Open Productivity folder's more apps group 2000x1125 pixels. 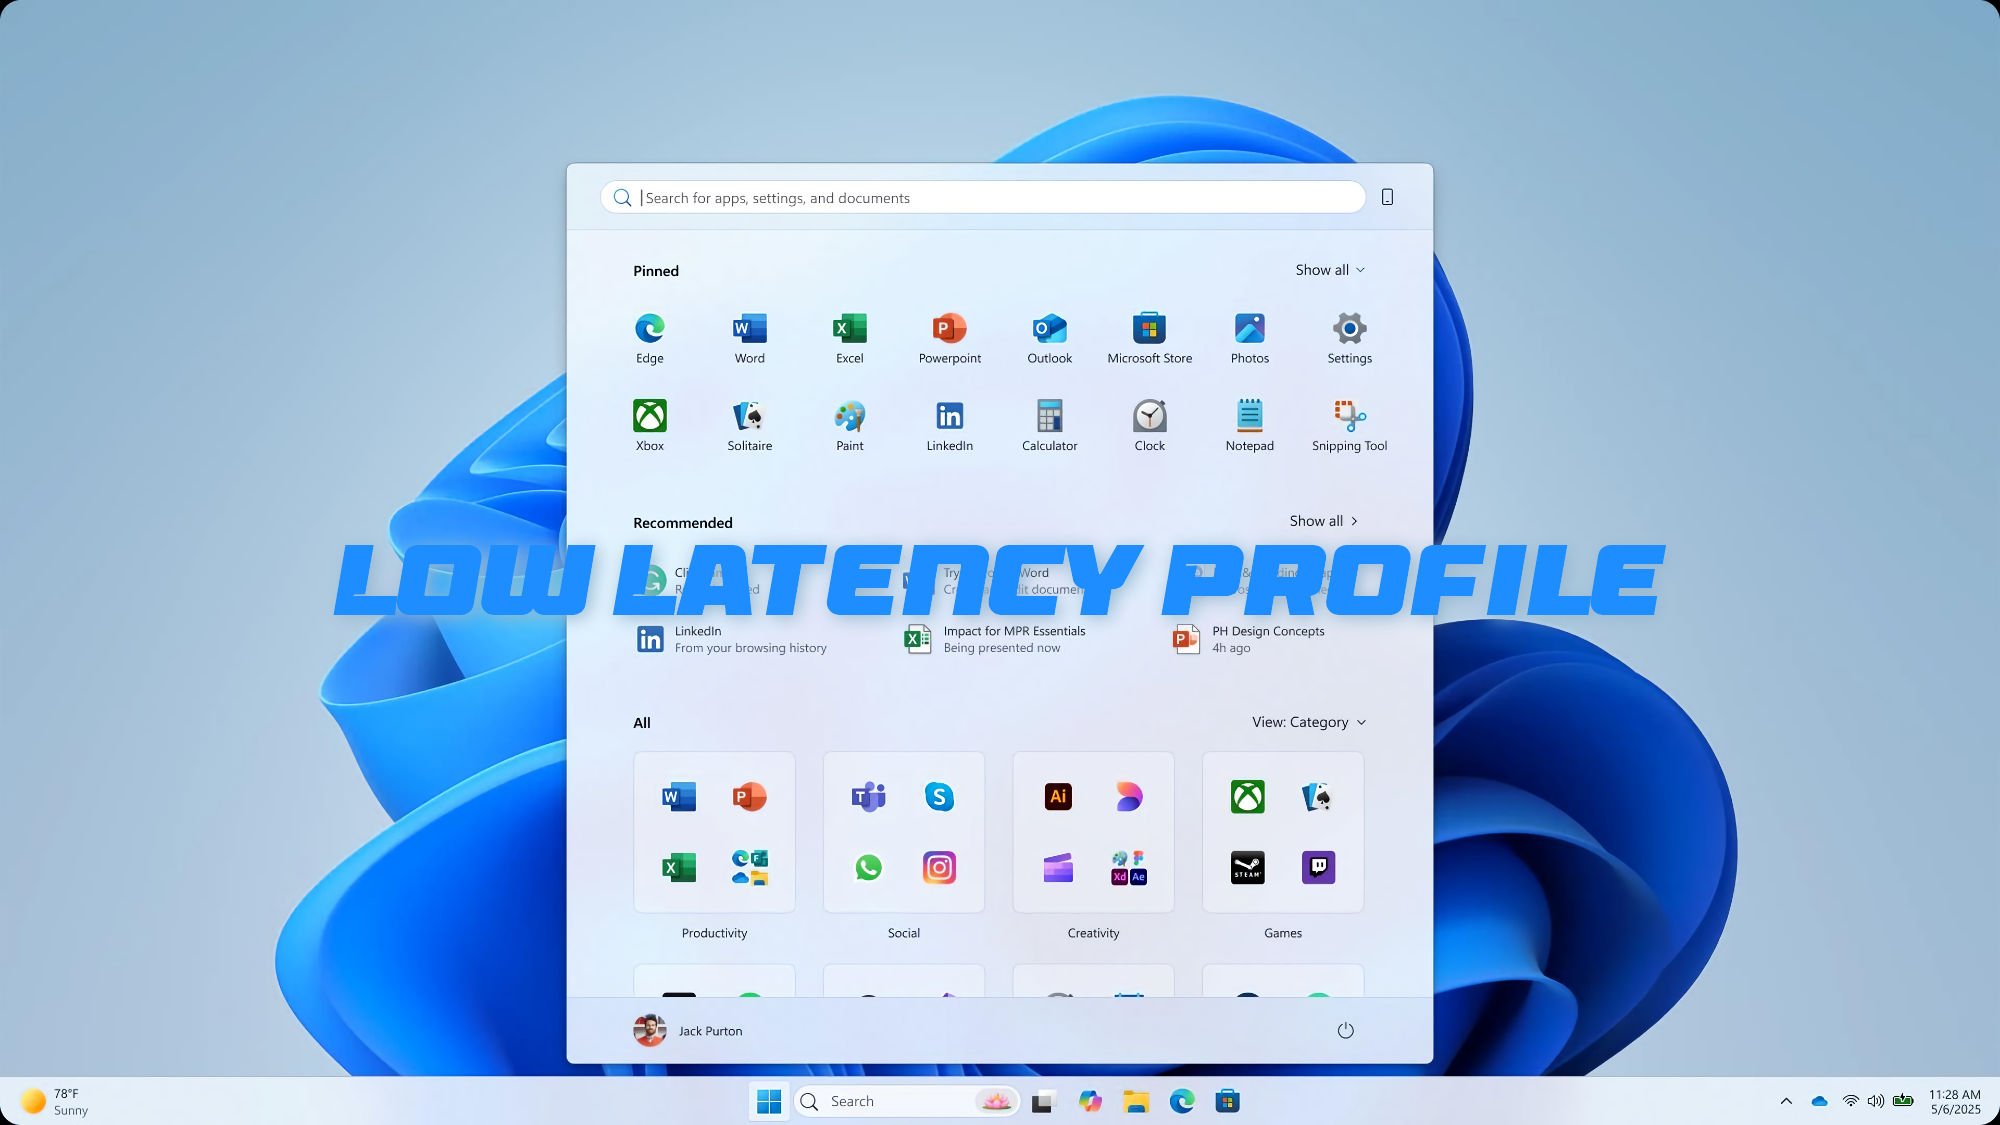pos(750,867)
